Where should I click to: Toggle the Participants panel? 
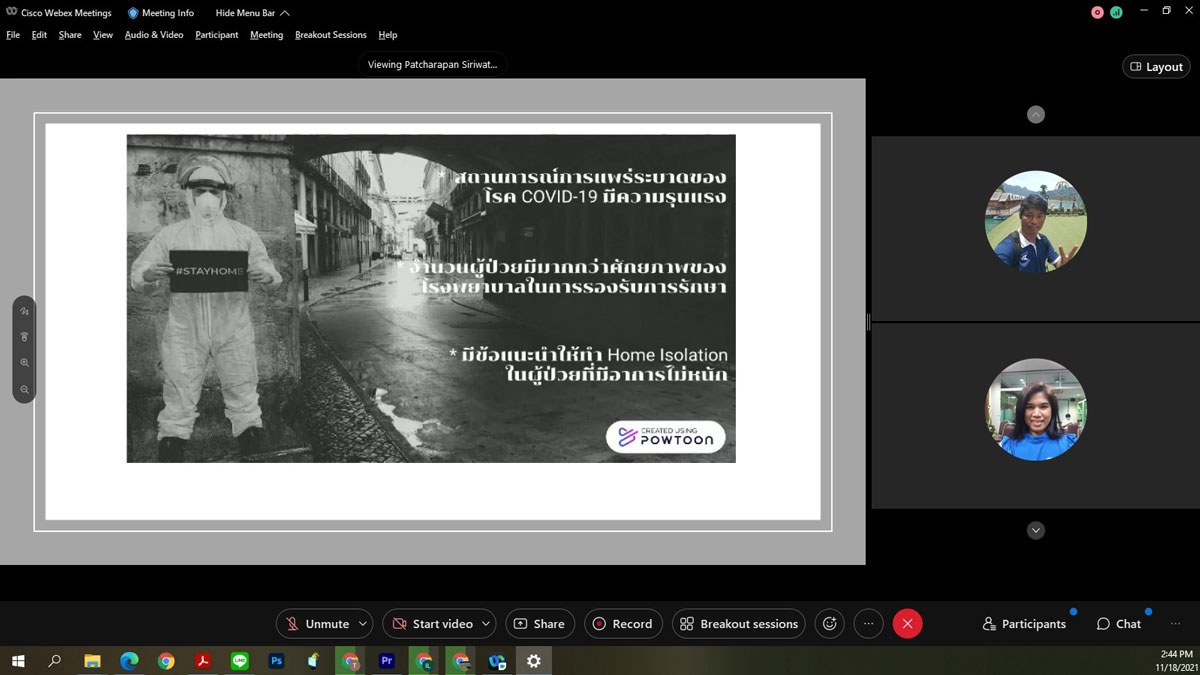point(1024,624)
